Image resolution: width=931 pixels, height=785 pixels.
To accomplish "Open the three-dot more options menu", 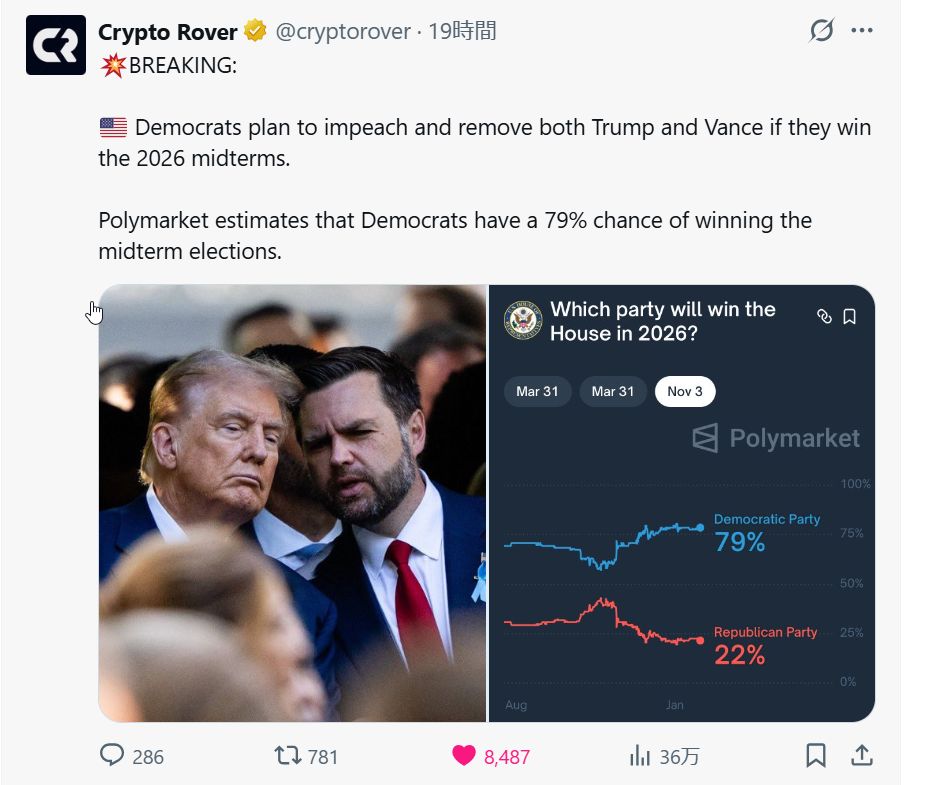I will [x=862, y=31].
